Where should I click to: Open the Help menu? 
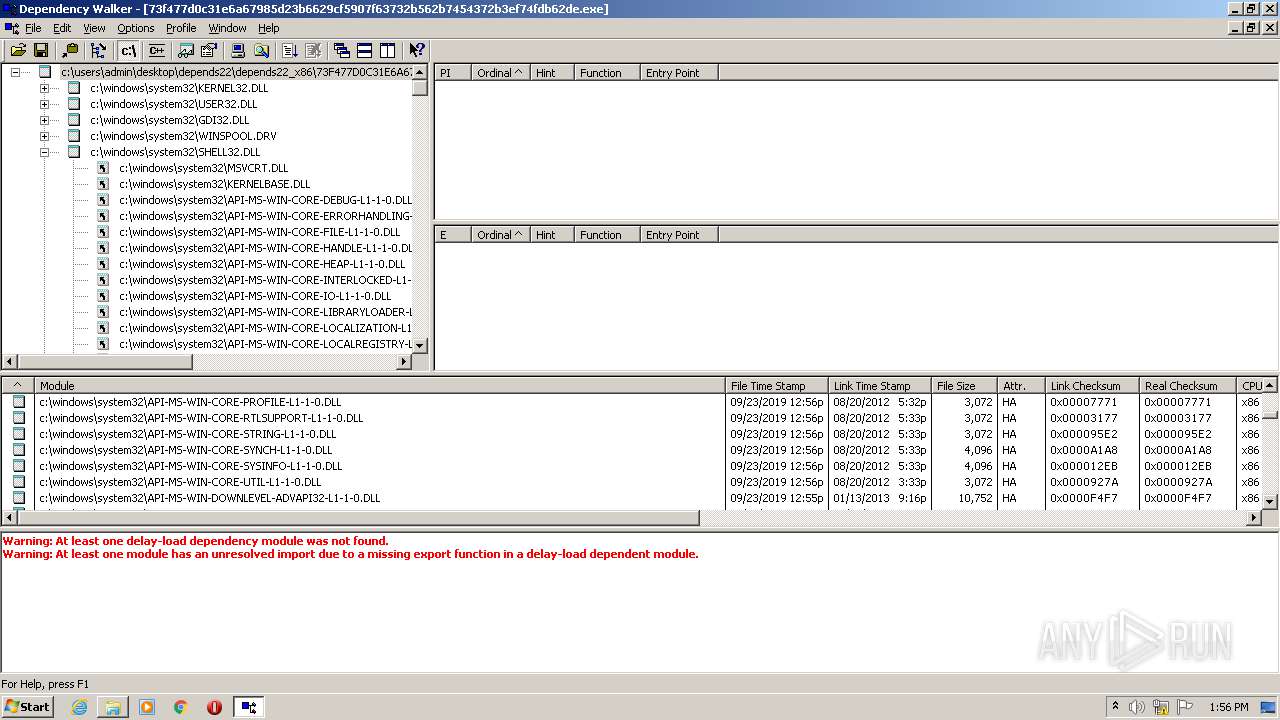269,28
